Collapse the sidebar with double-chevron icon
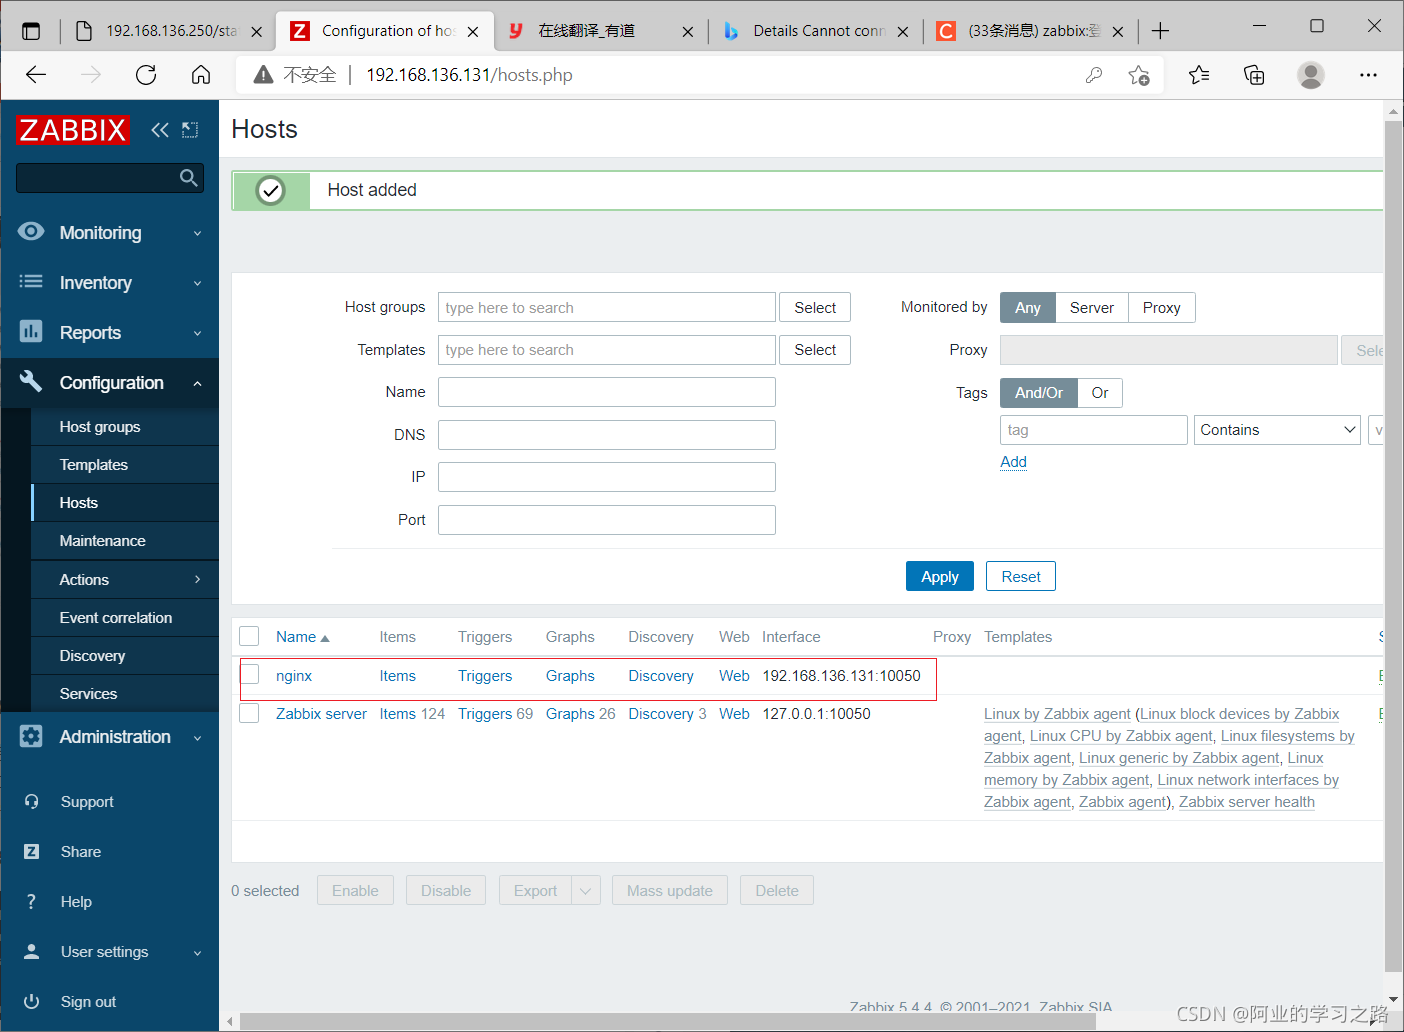This screenshot has height=1032, width=1404. coord(160,130)
